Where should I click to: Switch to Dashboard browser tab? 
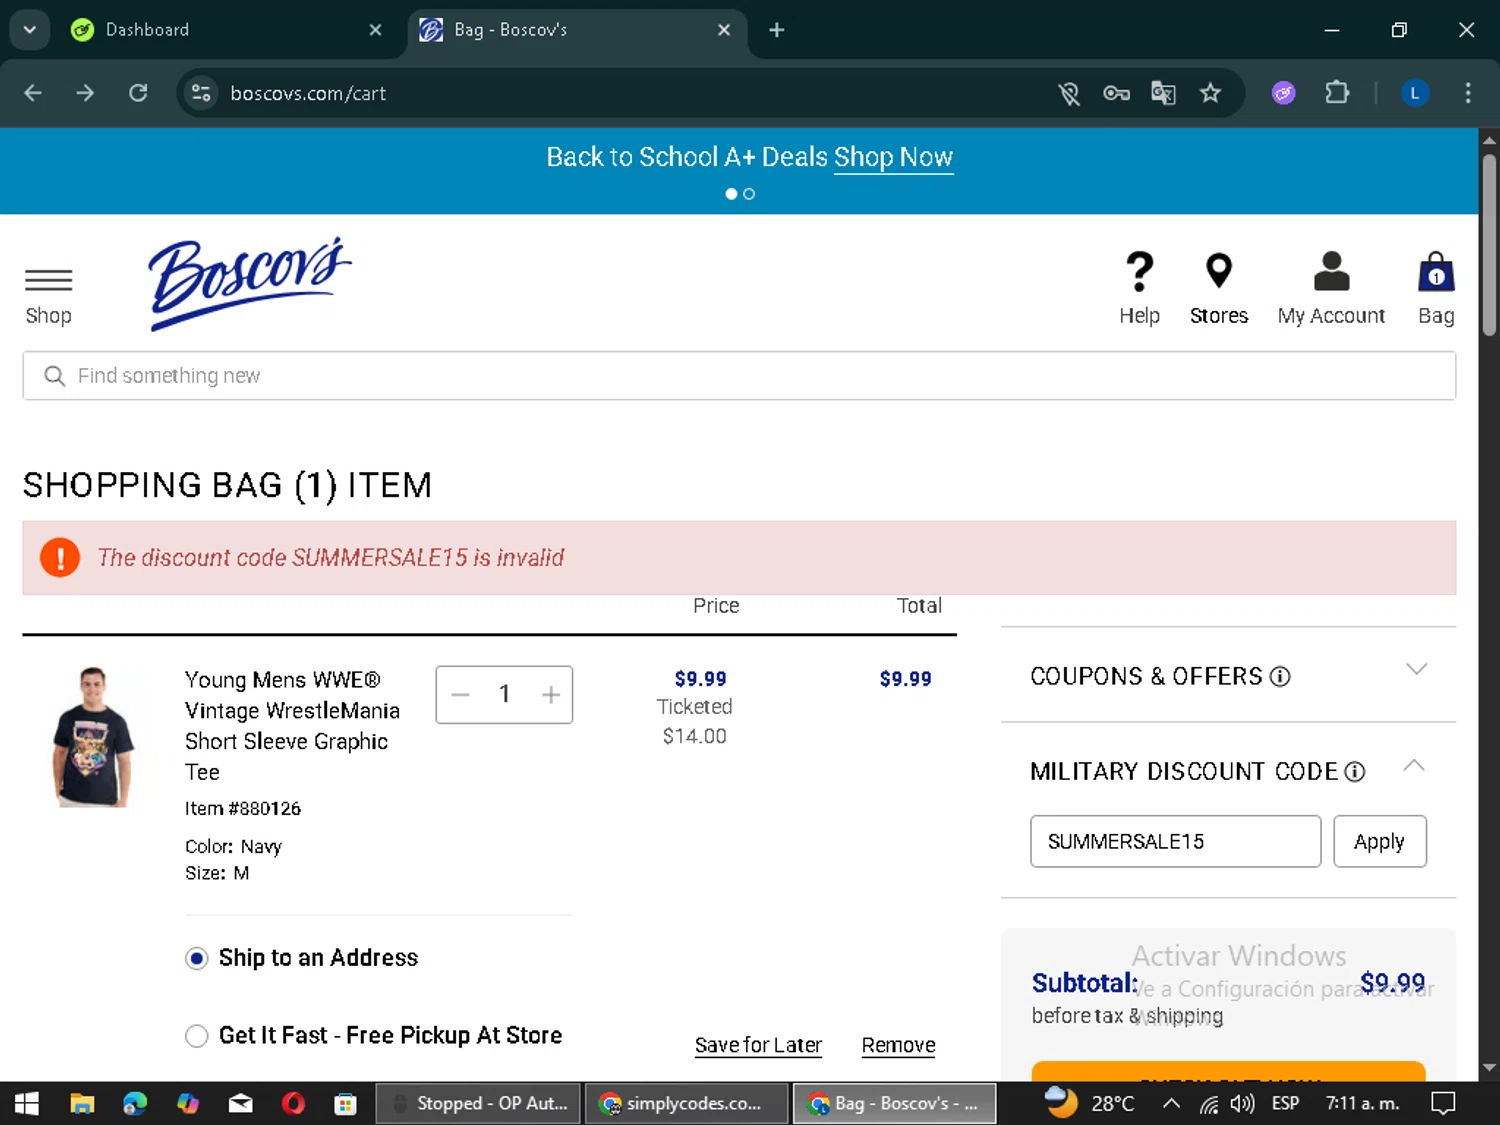[x=226, y=30]
